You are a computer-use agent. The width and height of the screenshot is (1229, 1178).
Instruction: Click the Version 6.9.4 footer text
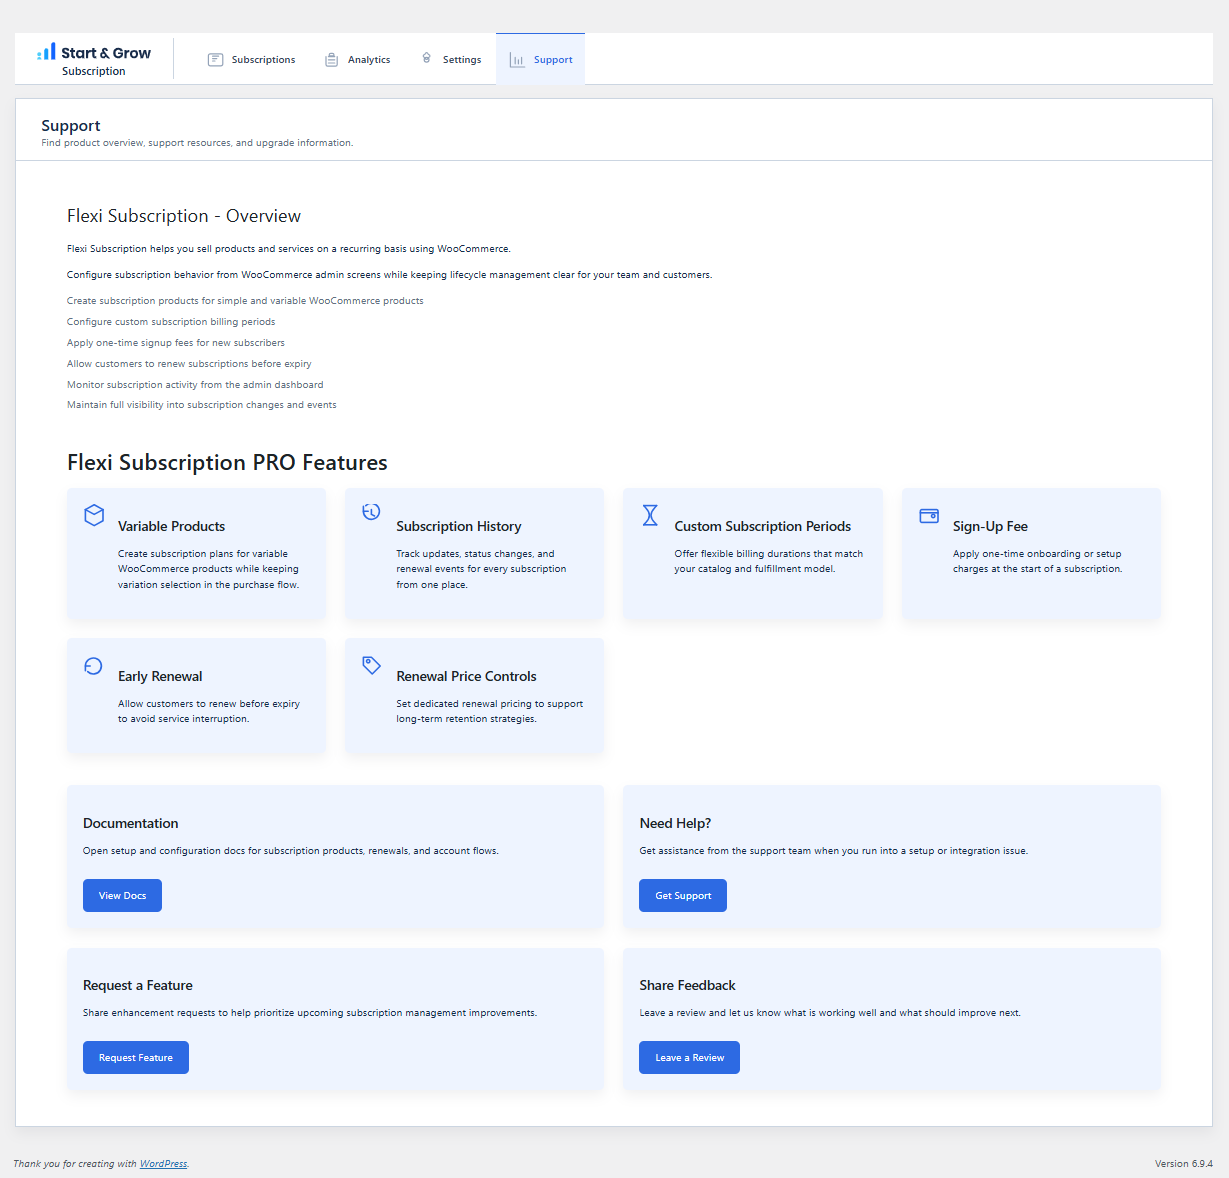click(1184, 1164)
